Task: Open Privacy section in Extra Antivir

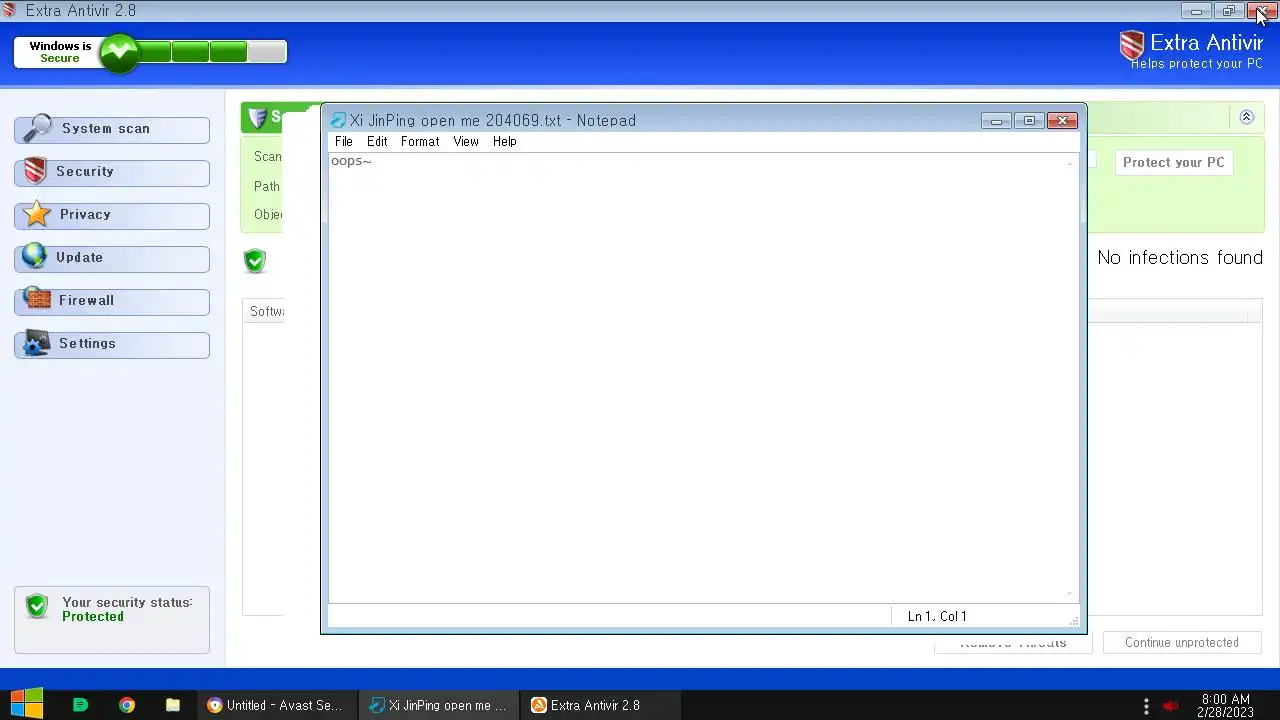Action: pos(112,215)
